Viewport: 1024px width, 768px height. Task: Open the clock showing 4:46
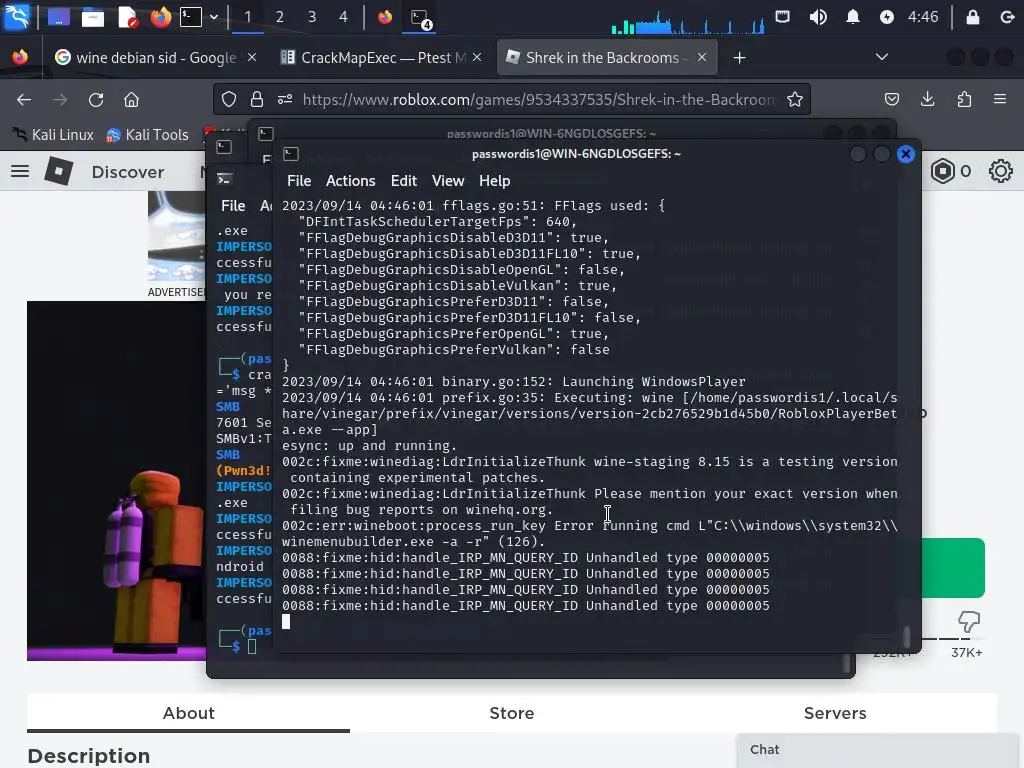click(x=923, y=17)
